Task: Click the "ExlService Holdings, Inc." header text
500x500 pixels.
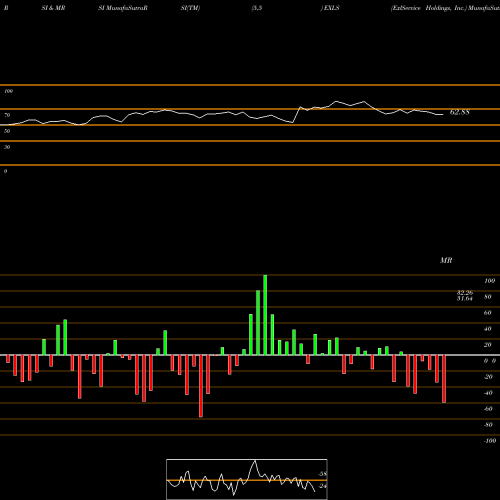Action: pos(429,8)
